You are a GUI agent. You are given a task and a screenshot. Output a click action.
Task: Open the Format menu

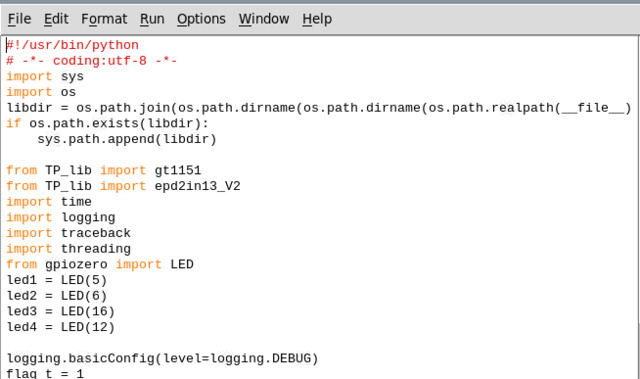(x=104, y=19)
